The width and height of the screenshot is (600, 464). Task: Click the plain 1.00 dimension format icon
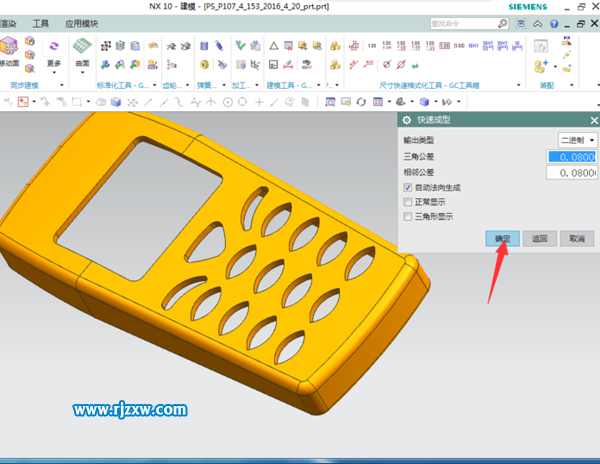[372, 46]
